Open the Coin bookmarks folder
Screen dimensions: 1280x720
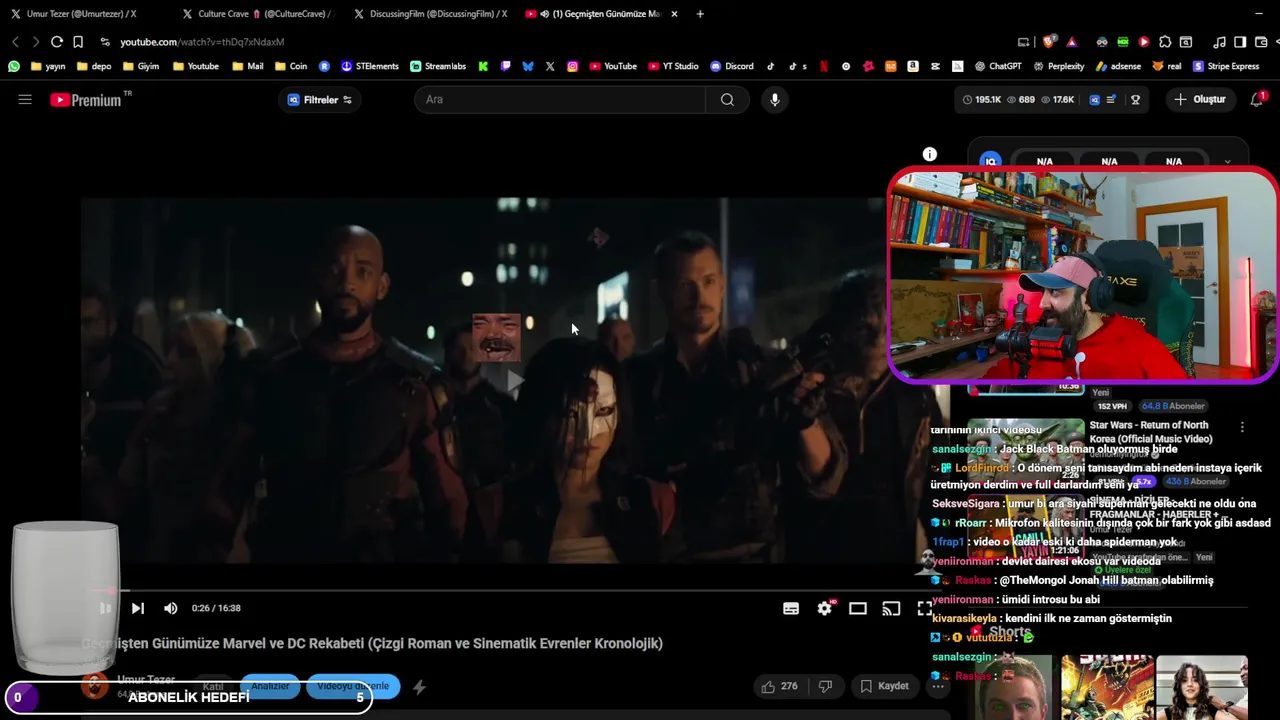click(x=291, y=66)
